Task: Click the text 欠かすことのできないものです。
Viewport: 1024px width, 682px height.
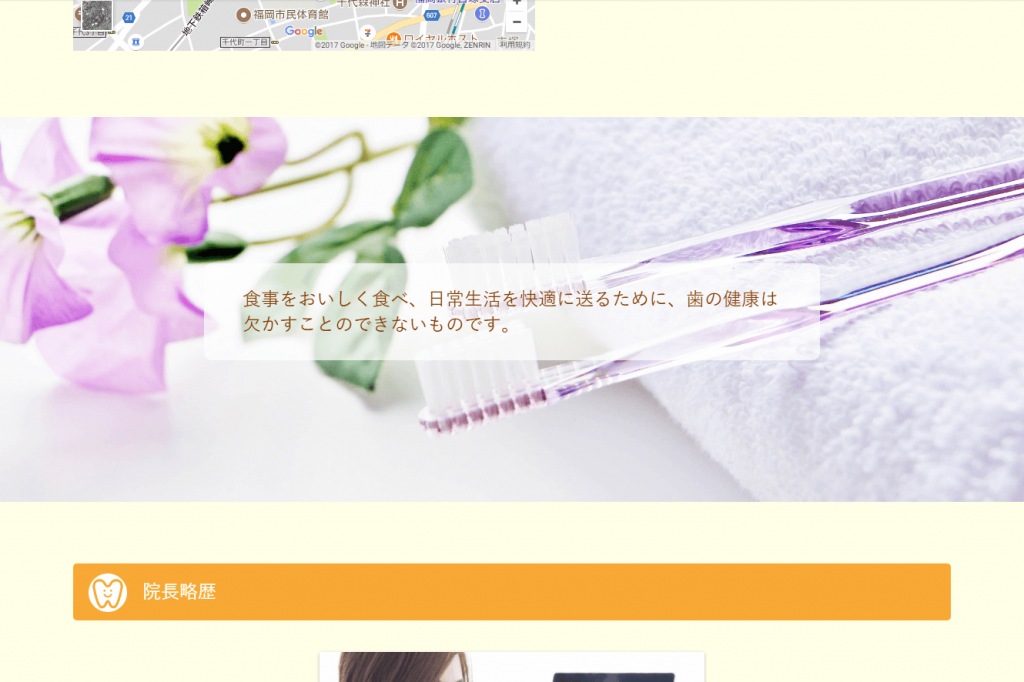Action: (379, 324)
